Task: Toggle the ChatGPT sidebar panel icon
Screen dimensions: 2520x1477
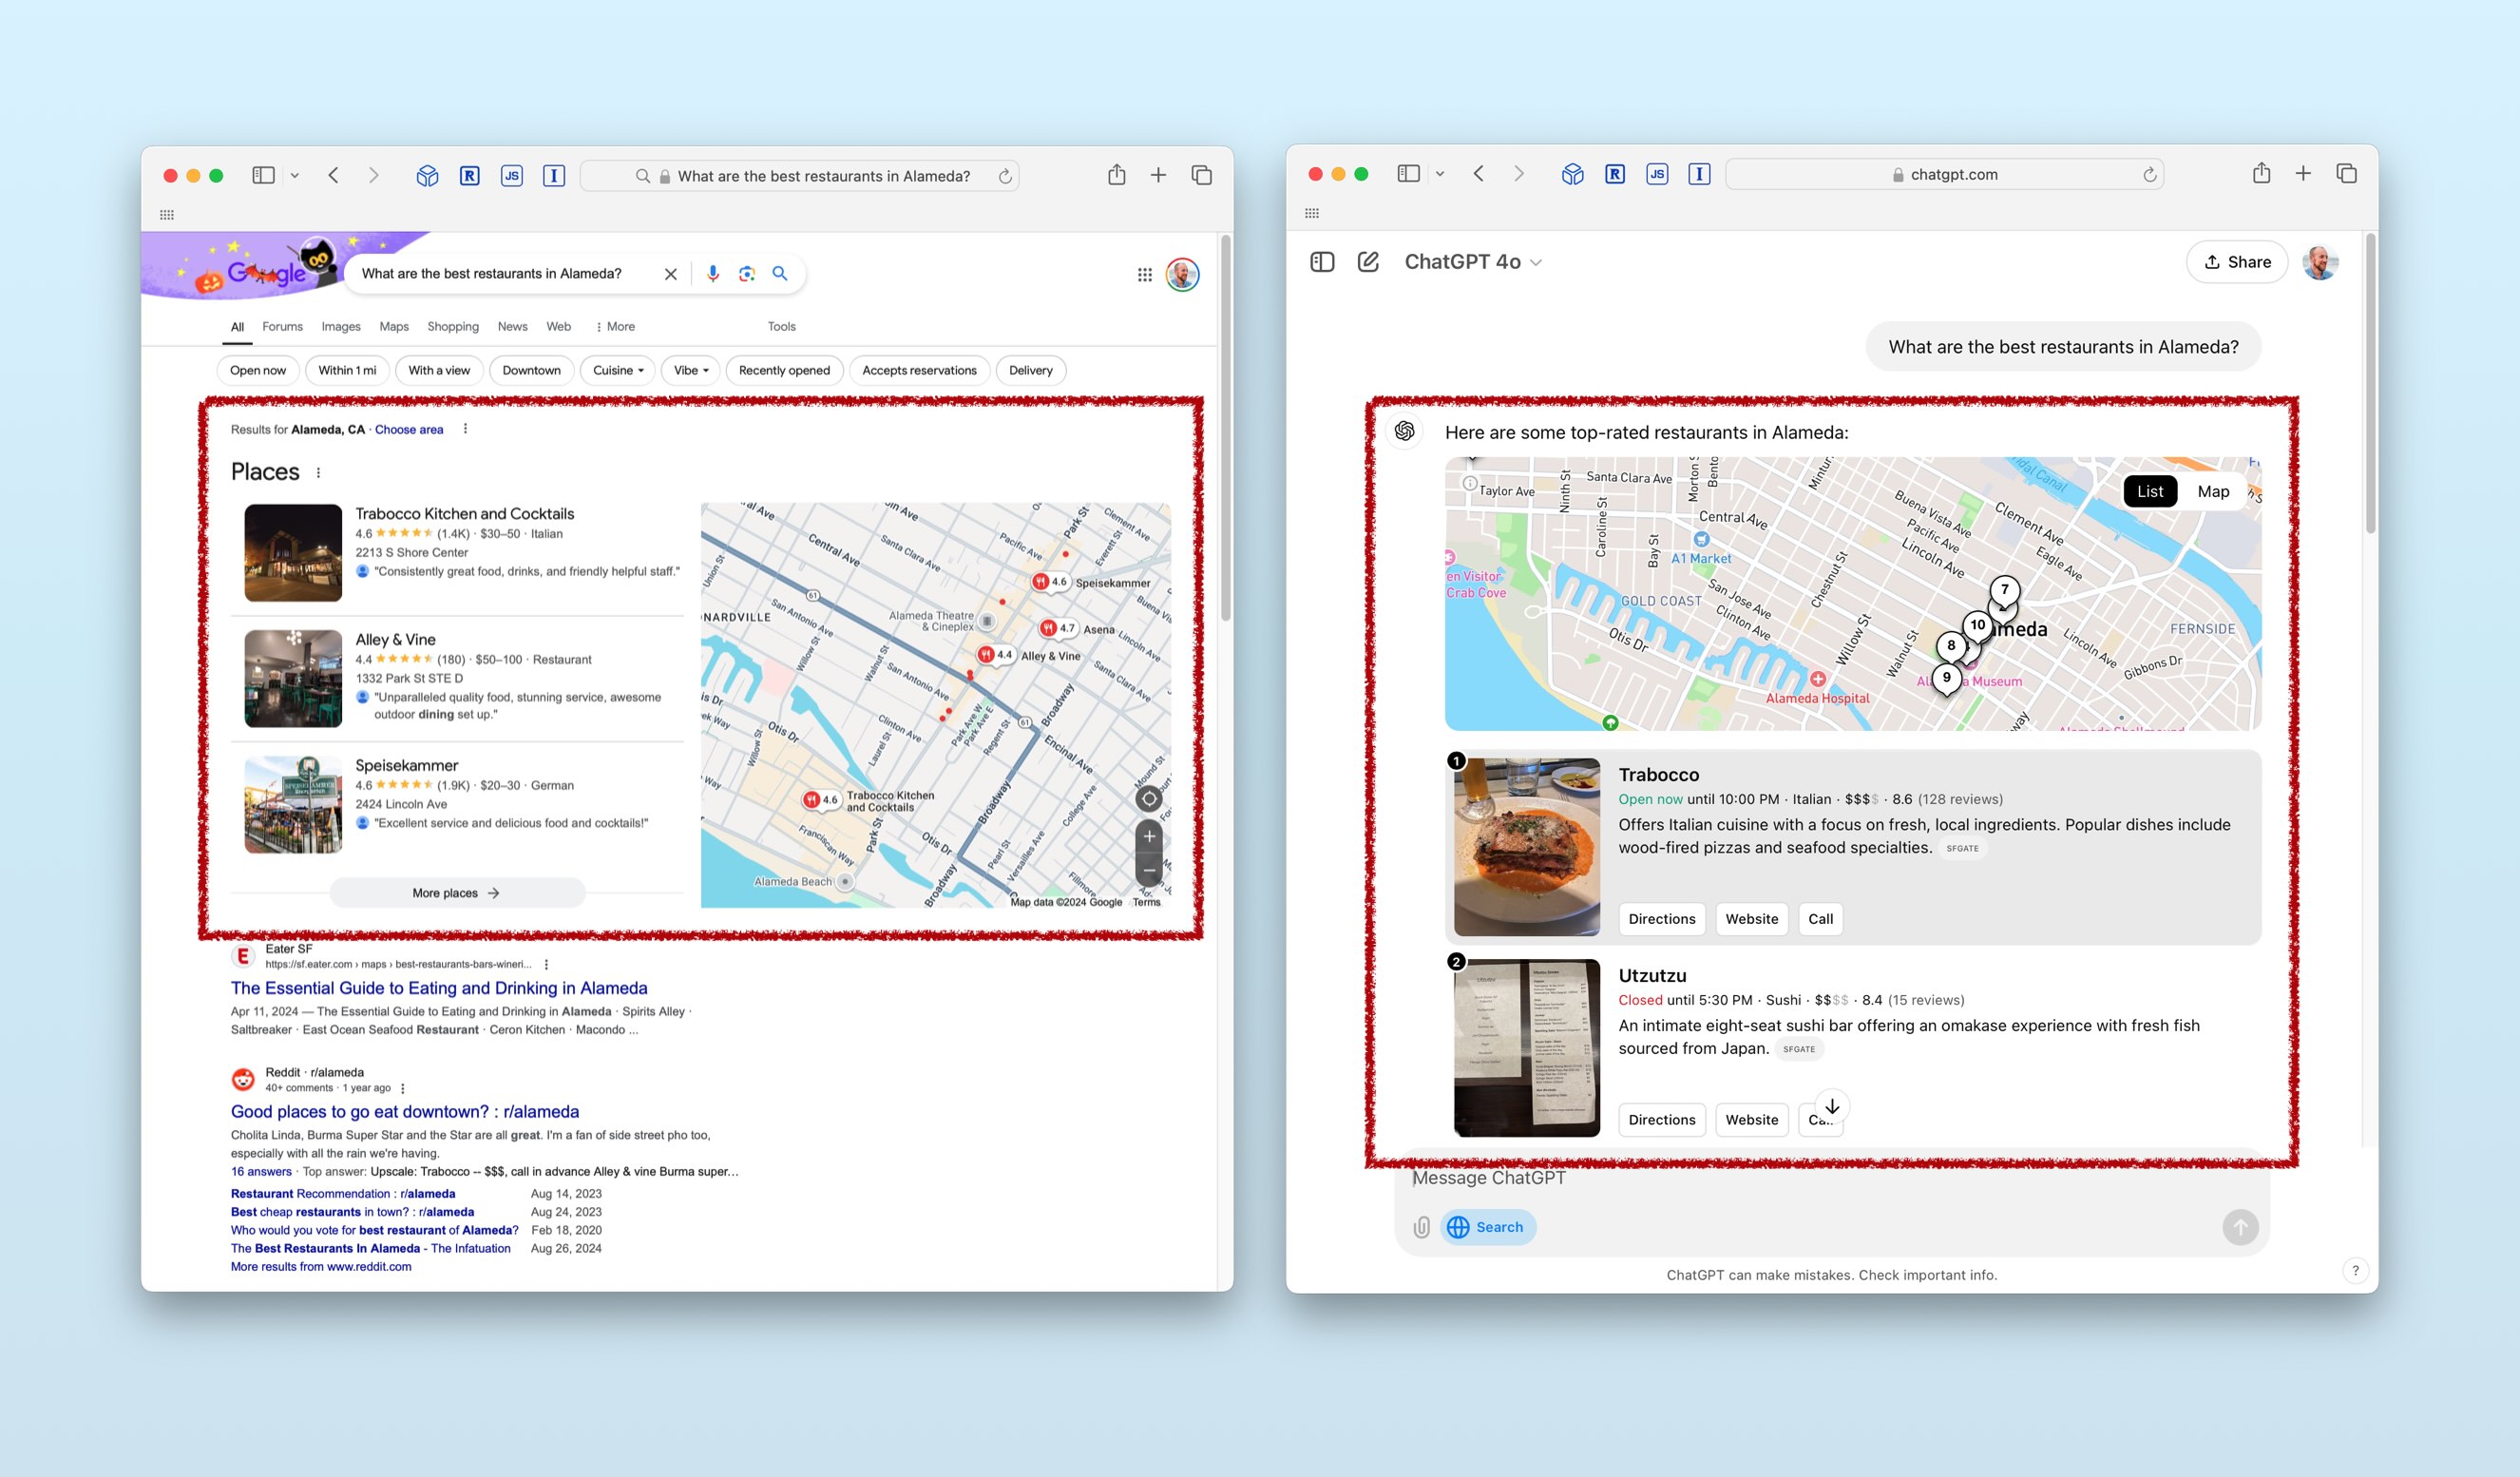Action: [1321, 262]
